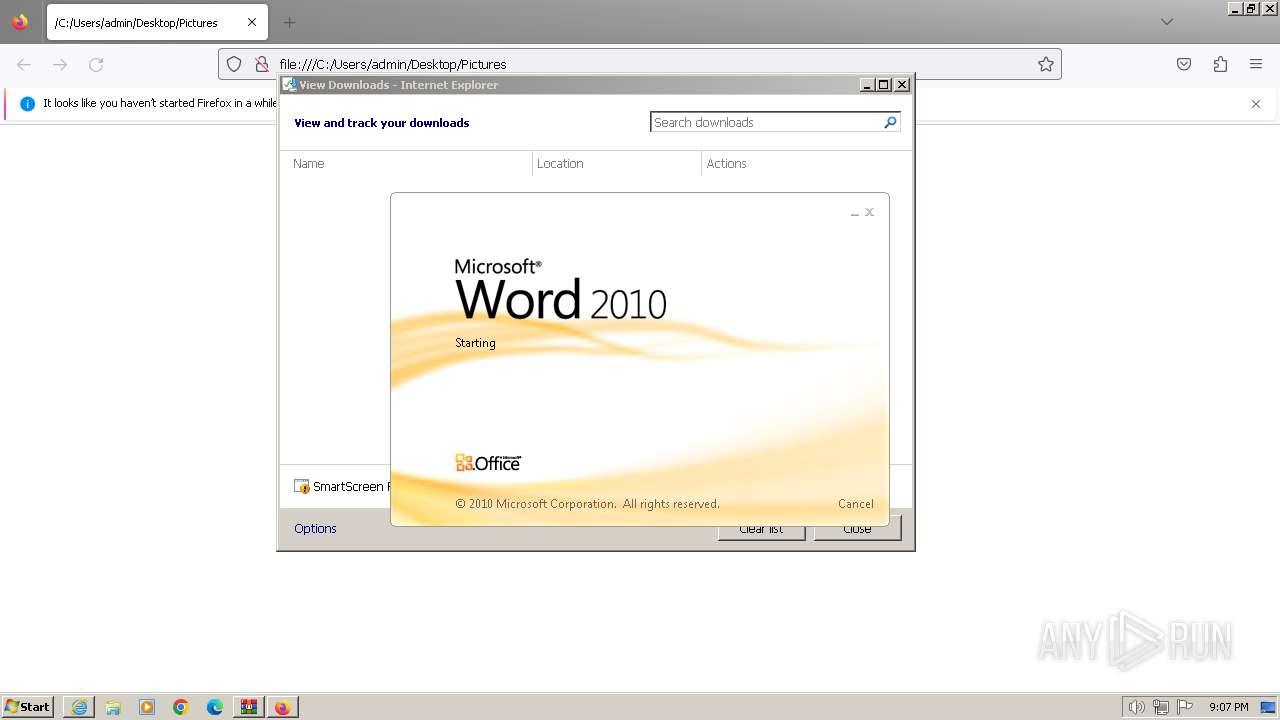Click the 9:07 PM clock
1280x720 pixels.
click(1229, 707)
